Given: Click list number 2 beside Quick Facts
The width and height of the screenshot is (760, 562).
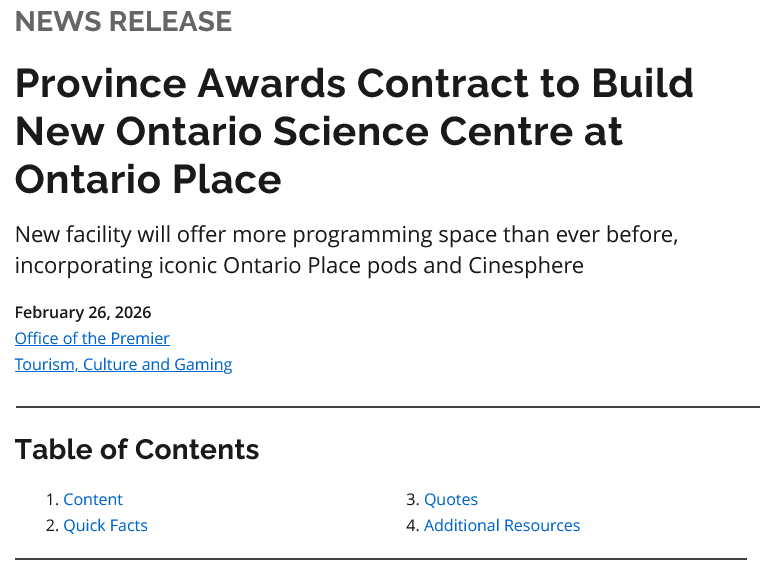Looking at the screenshot, I should pyautogui.click(x=51, y=525).
